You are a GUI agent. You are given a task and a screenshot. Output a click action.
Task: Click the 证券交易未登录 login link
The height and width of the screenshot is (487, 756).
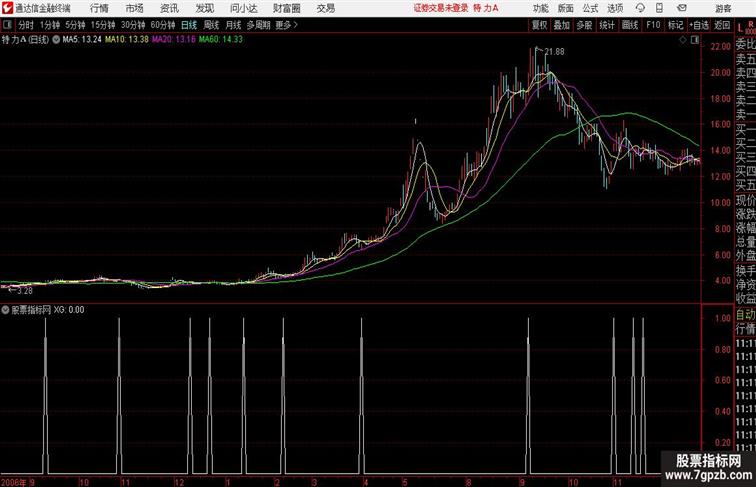(441, 8)
